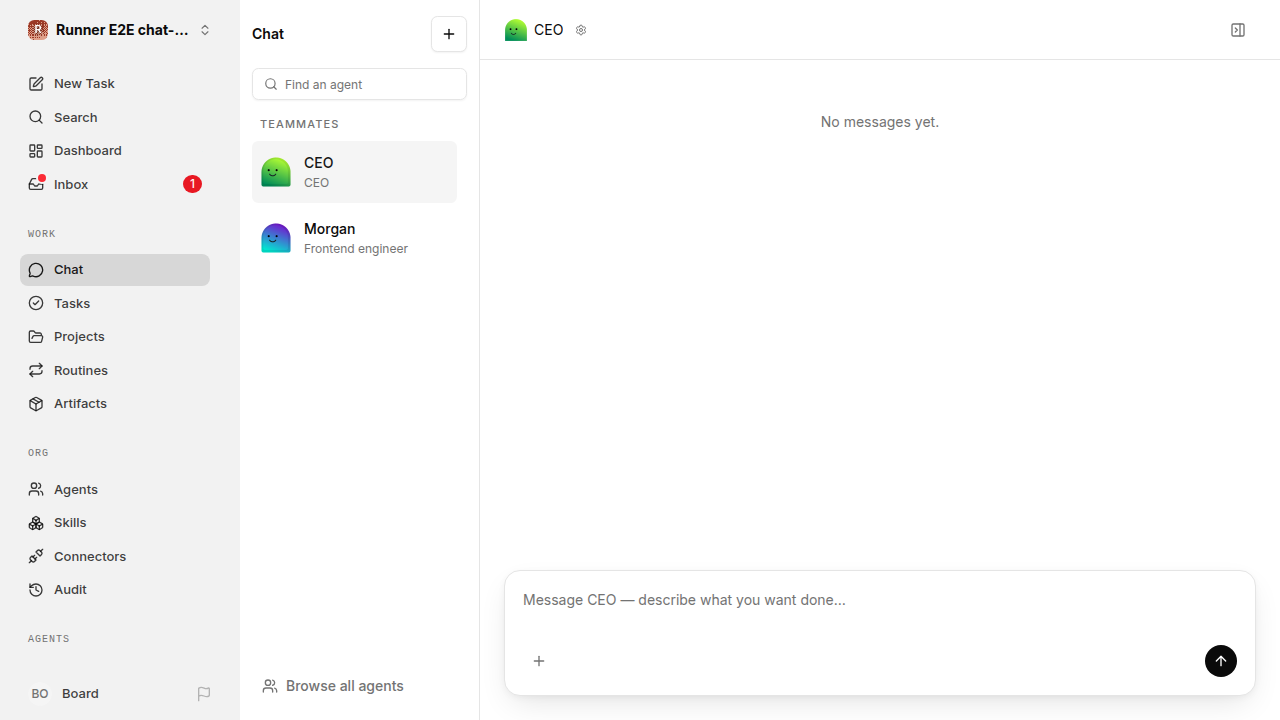Screen dimensions: 1280x720
Task: Click the Artifacts box icon
Action: (36, 404)
